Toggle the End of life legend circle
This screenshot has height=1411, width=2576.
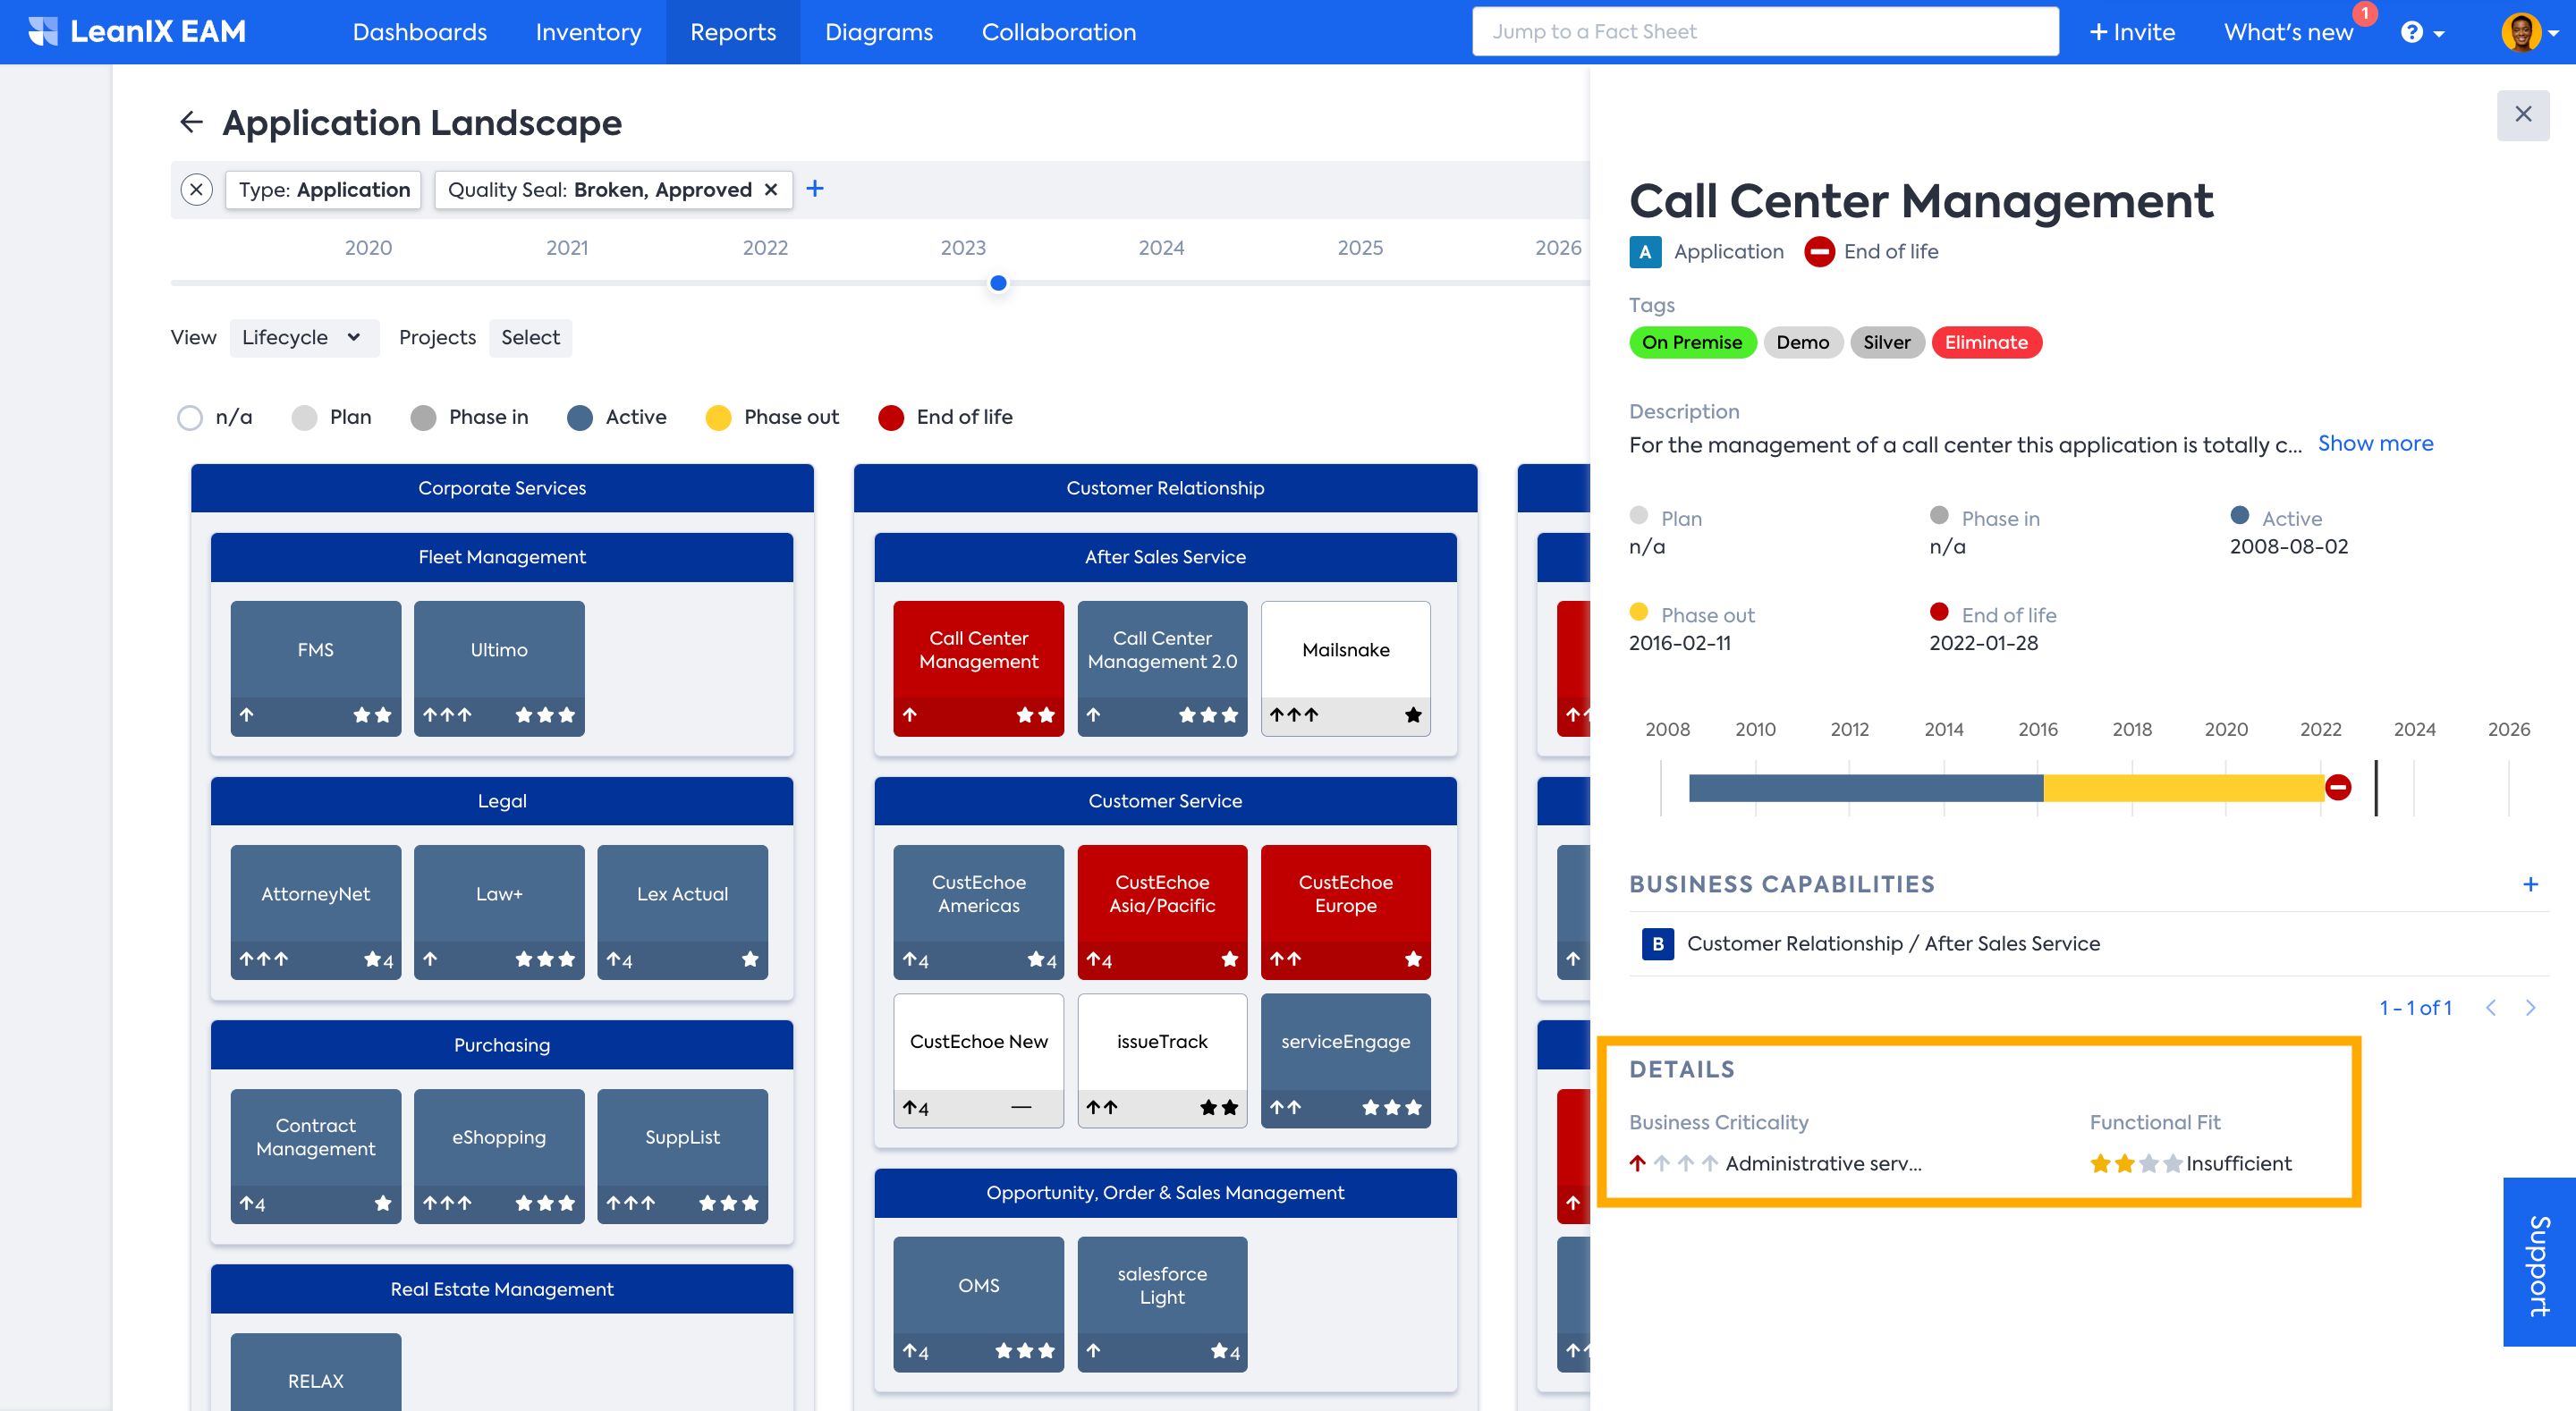coord(890,418)
